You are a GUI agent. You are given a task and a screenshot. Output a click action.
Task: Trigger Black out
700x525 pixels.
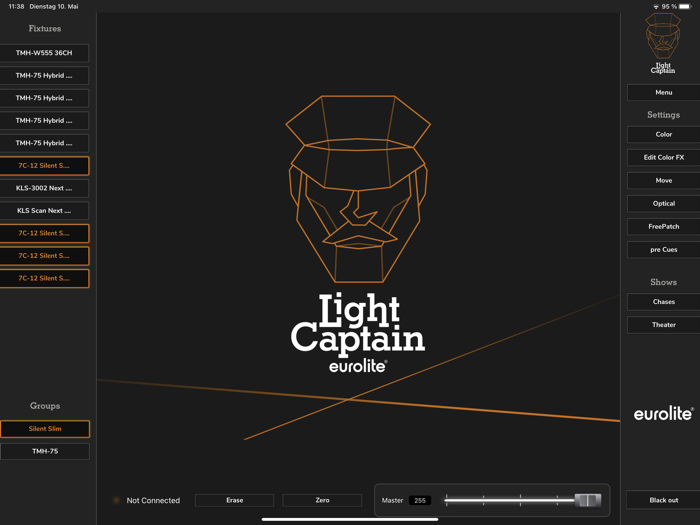tap(663, 500)
